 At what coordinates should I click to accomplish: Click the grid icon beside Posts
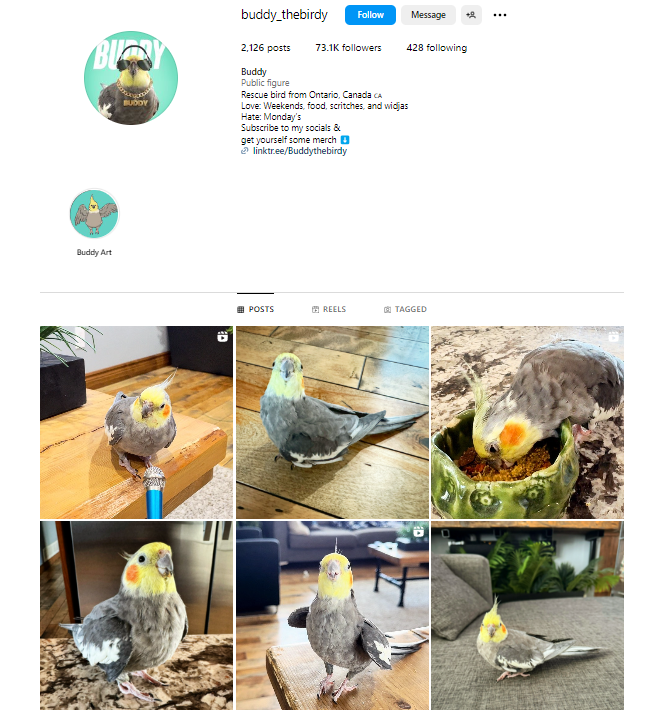240,309
